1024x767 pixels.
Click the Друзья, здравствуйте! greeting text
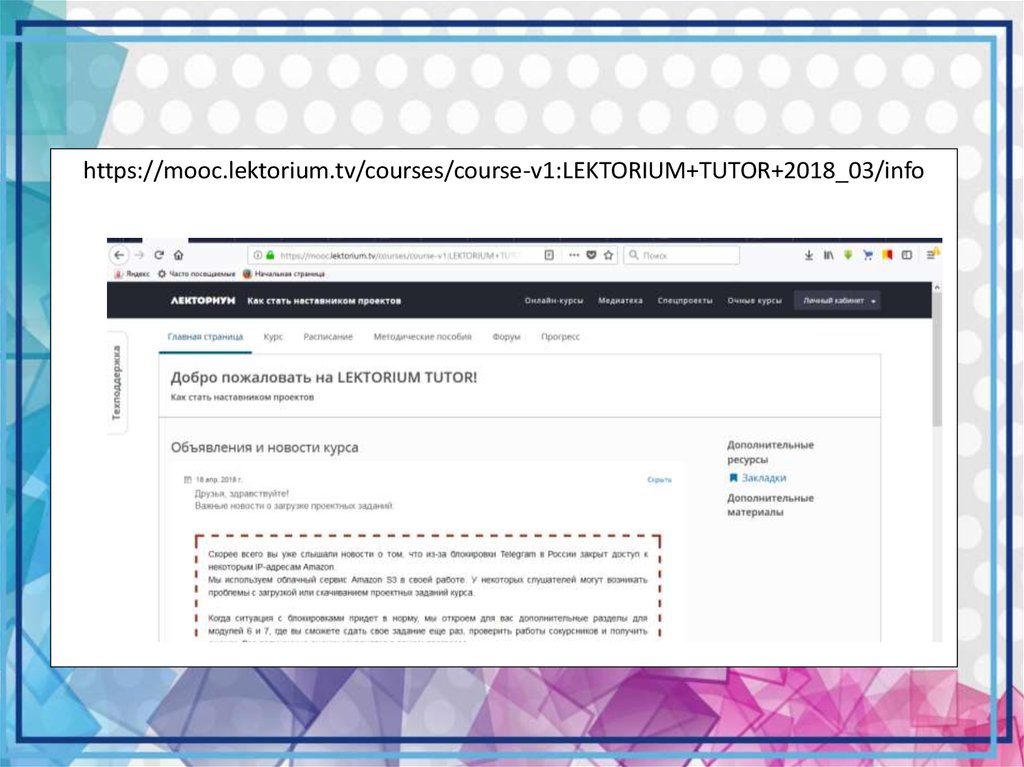(x=242, y=493)
